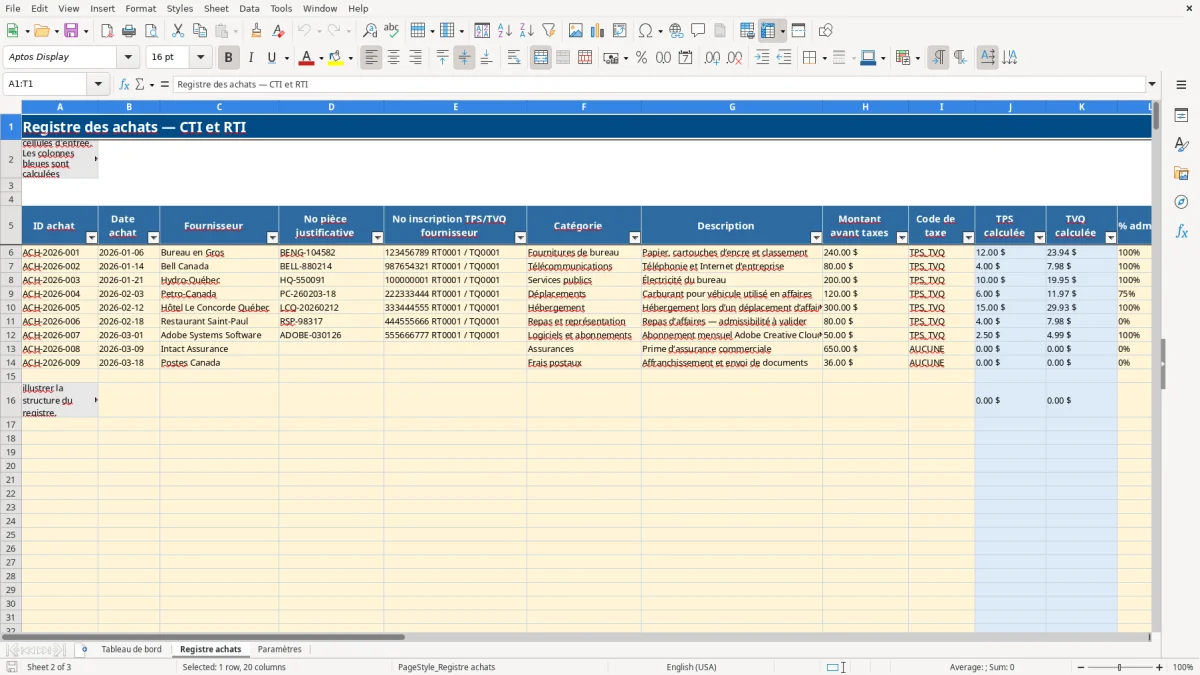
Task: Expand the Name Box dropdown
Action: [x=99, y=84]
